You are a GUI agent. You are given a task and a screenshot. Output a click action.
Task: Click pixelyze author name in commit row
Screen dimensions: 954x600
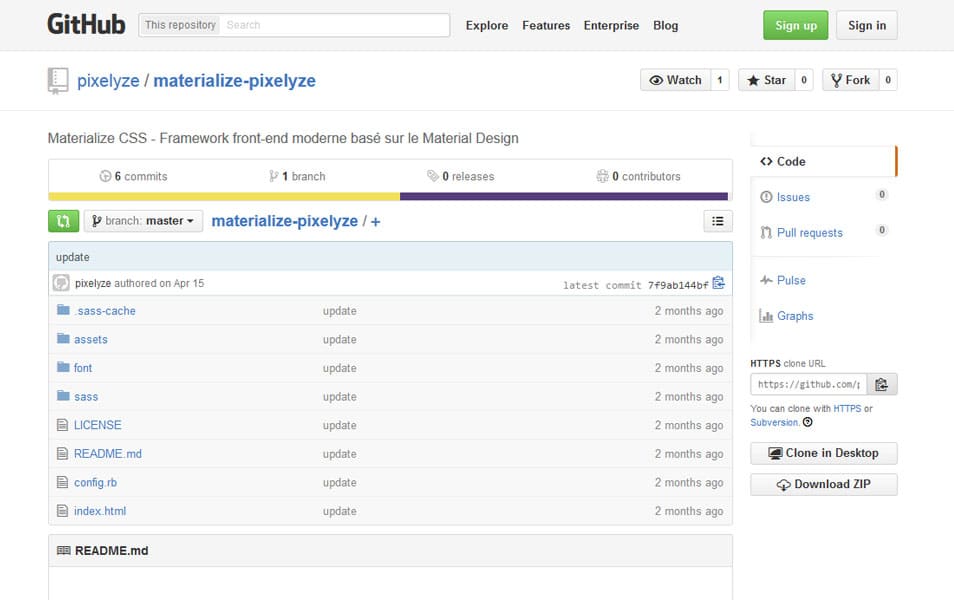pos(93,283)
